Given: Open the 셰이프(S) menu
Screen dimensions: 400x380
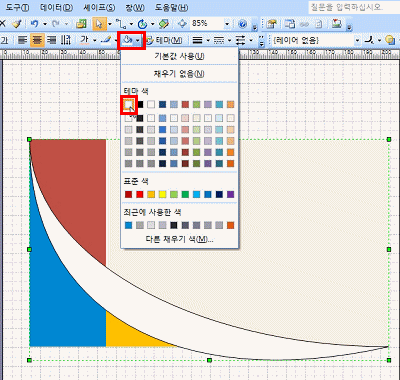Looking at the screenshot, I should (x=99, y=7).
